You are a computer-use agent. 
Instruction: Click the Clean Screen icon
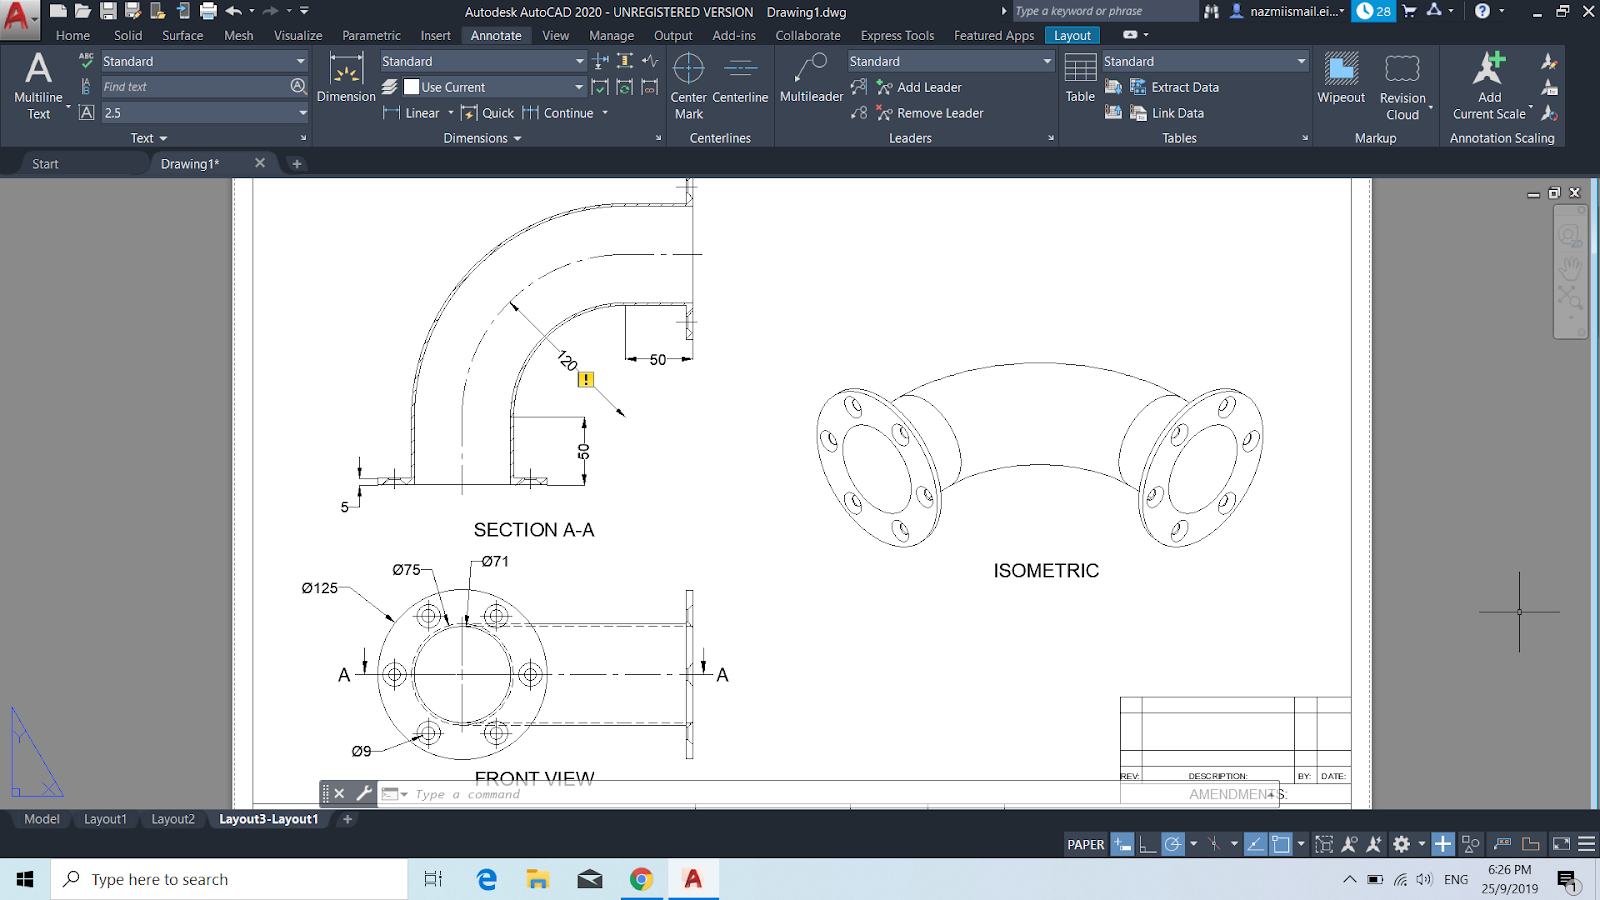tap(1561, 845)
